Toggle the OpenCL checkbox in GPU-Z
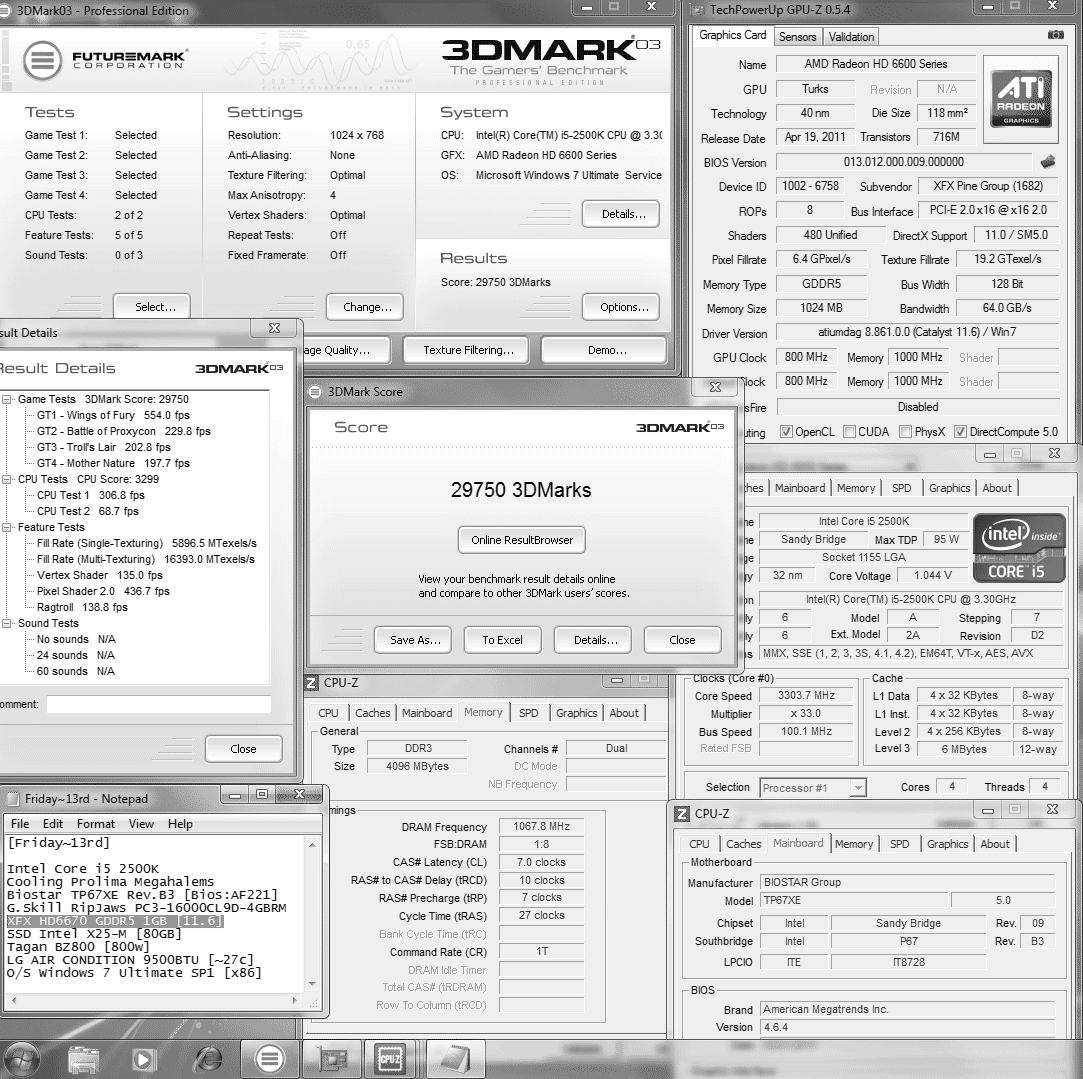The height and width of the screenshot is (1079, 1083). (x=786, y=432)
